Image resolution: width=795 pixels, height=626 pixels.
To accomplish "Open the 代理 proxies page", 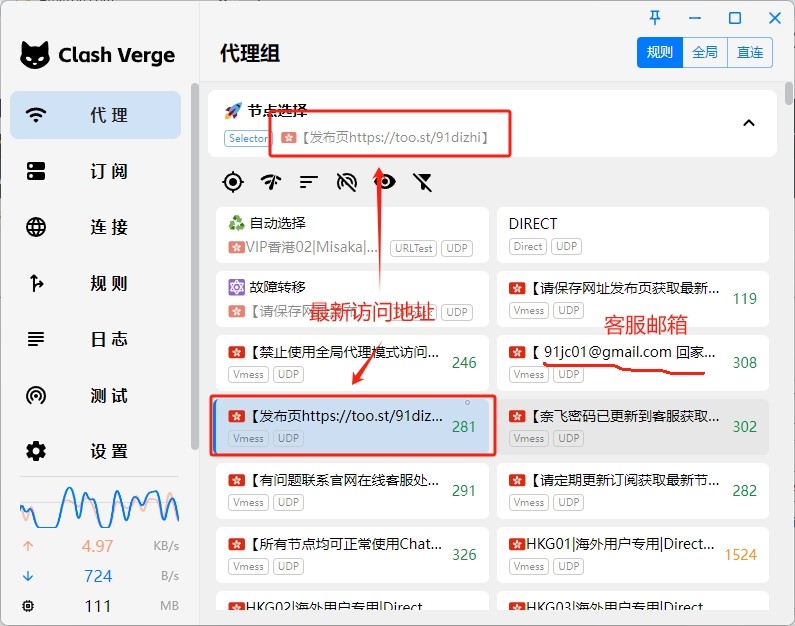I will coord(95,115).
